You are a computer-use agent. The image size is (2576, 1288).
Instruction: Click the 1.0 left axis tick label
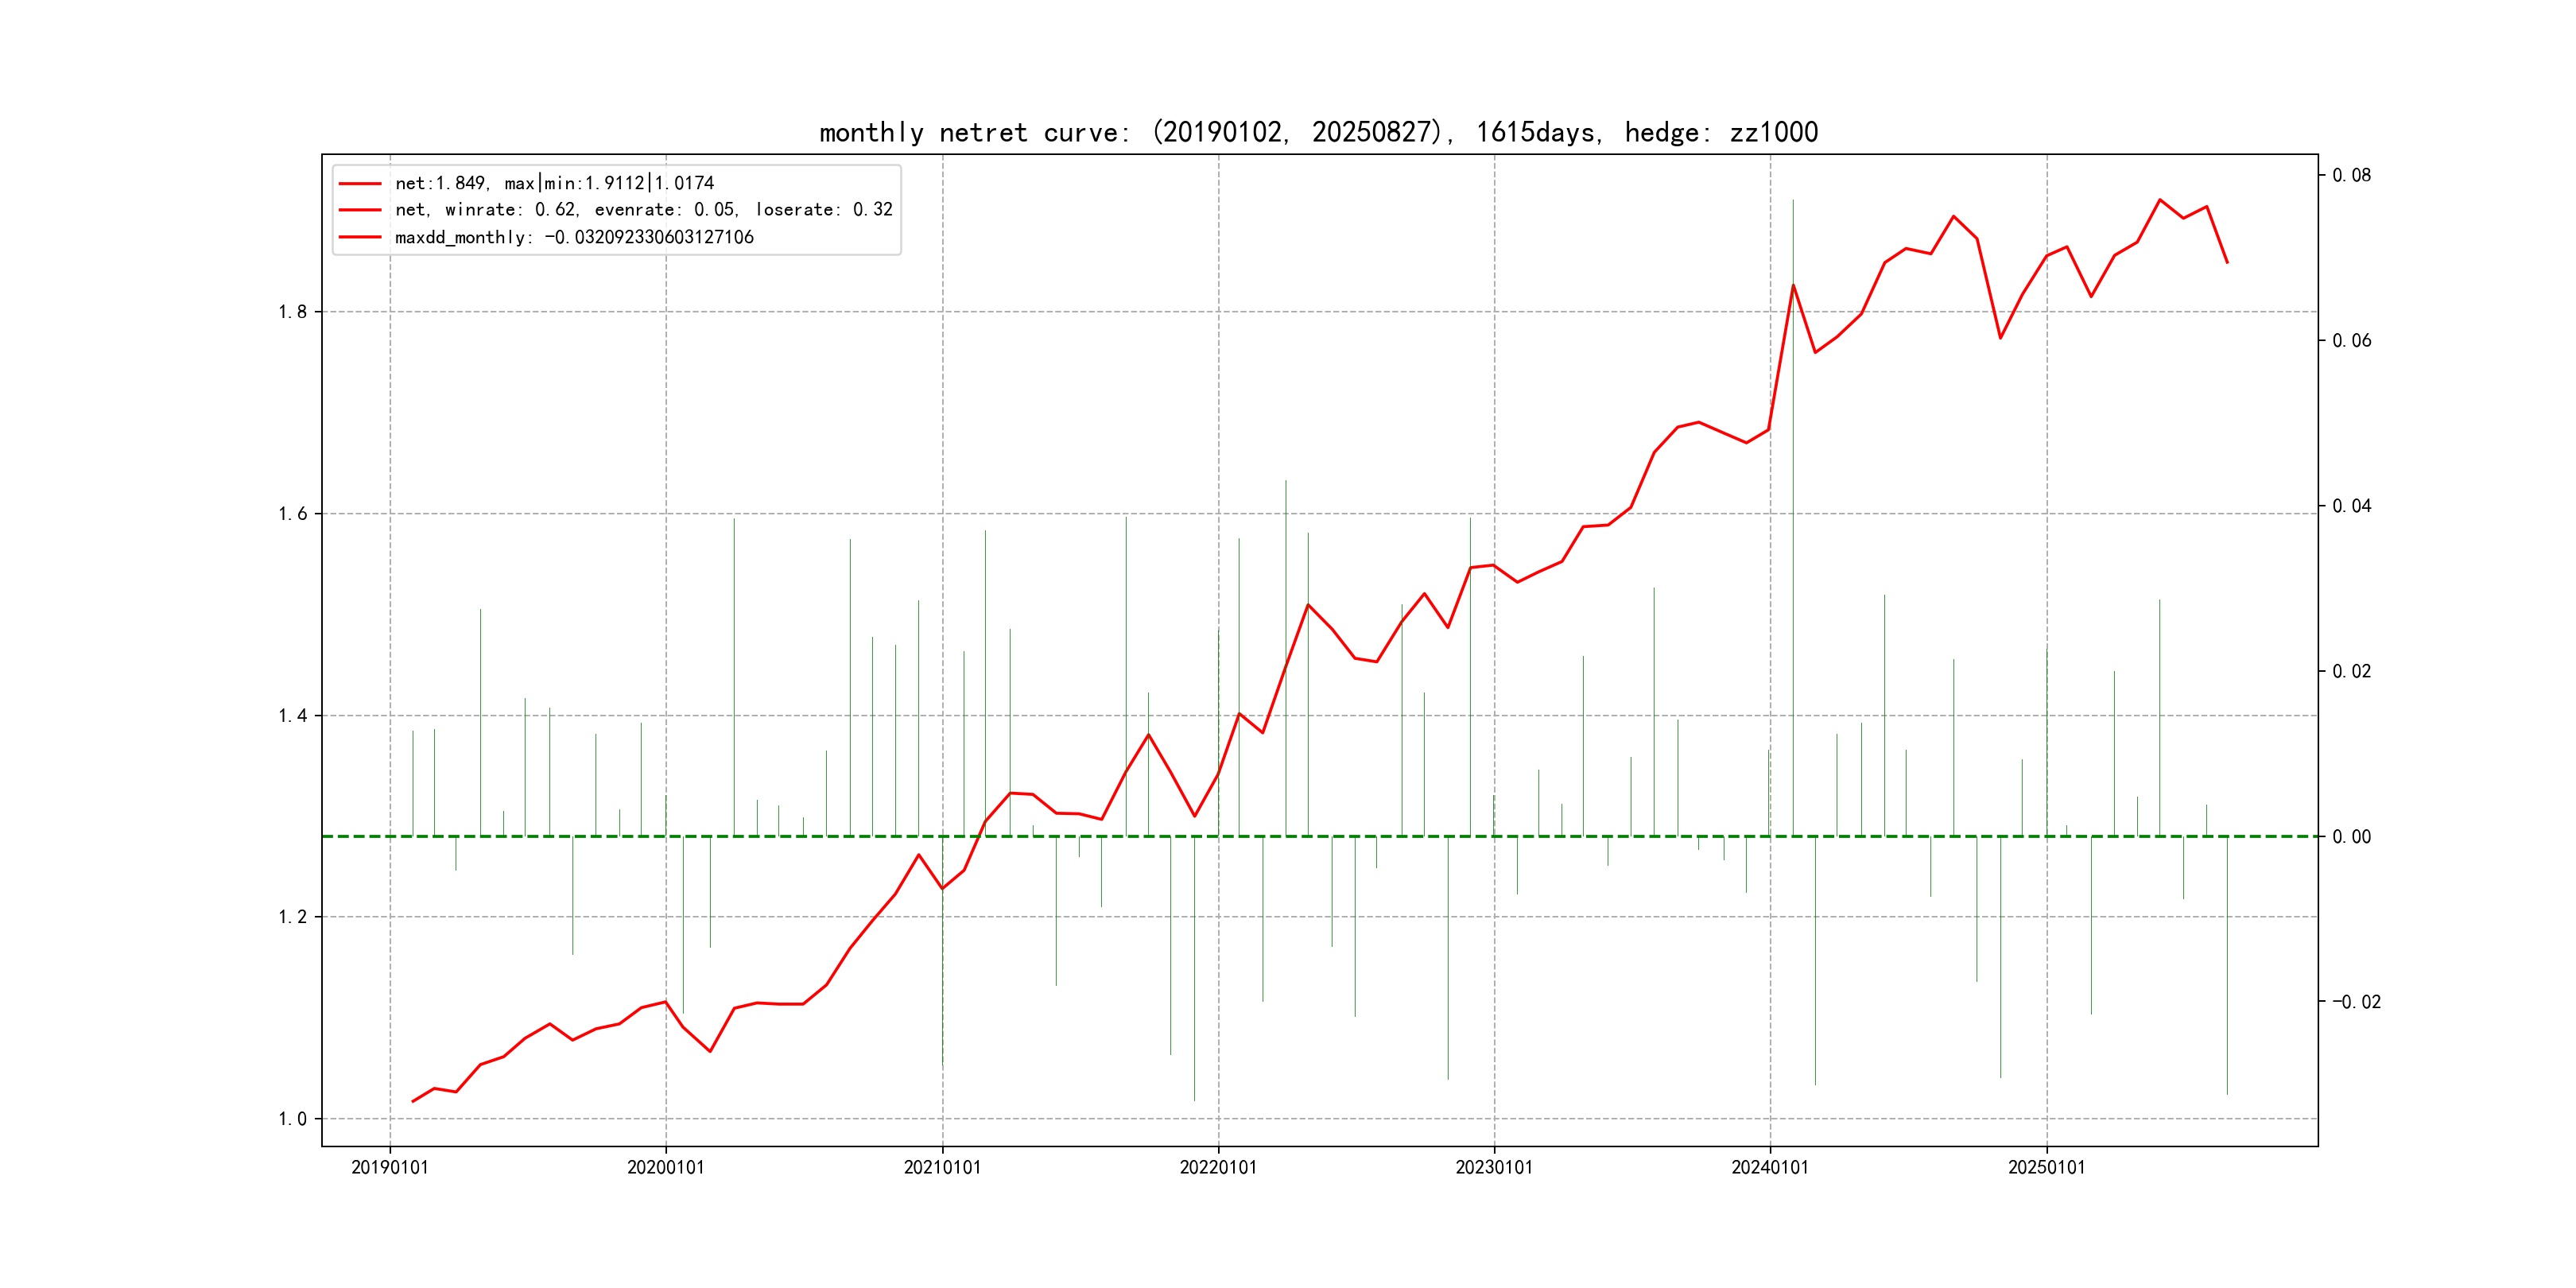point(293,1119)
